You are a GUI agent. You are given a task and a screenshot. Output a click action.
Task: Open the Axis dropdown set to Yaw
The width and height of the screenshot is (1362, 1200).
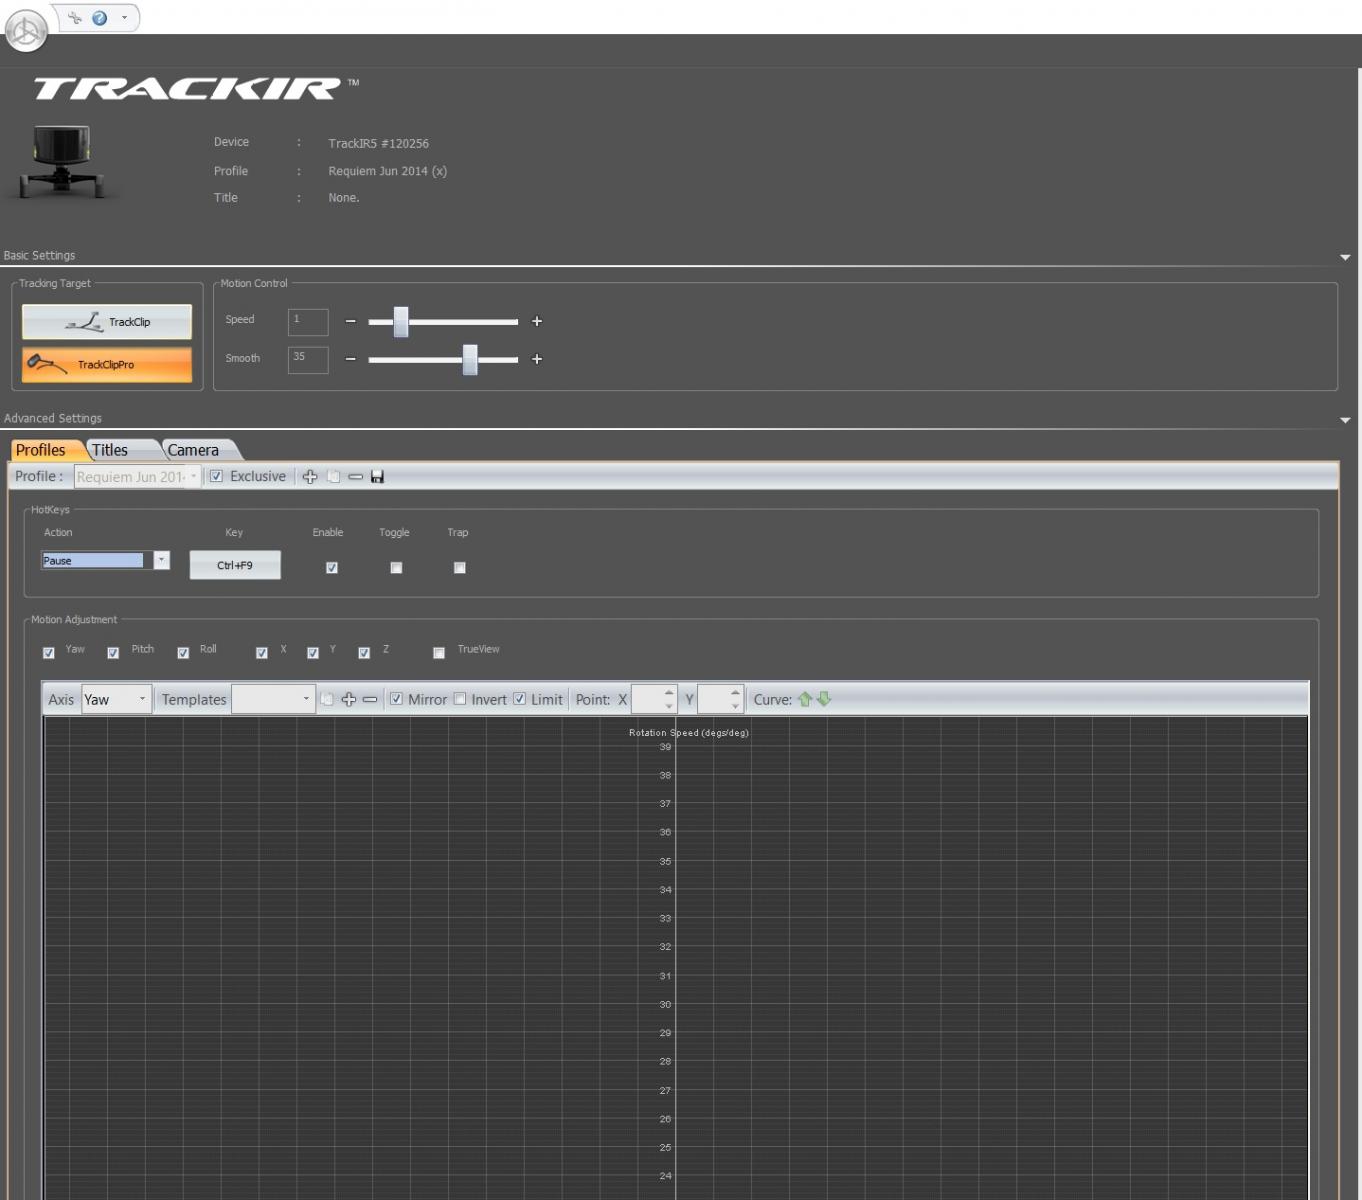116,699
